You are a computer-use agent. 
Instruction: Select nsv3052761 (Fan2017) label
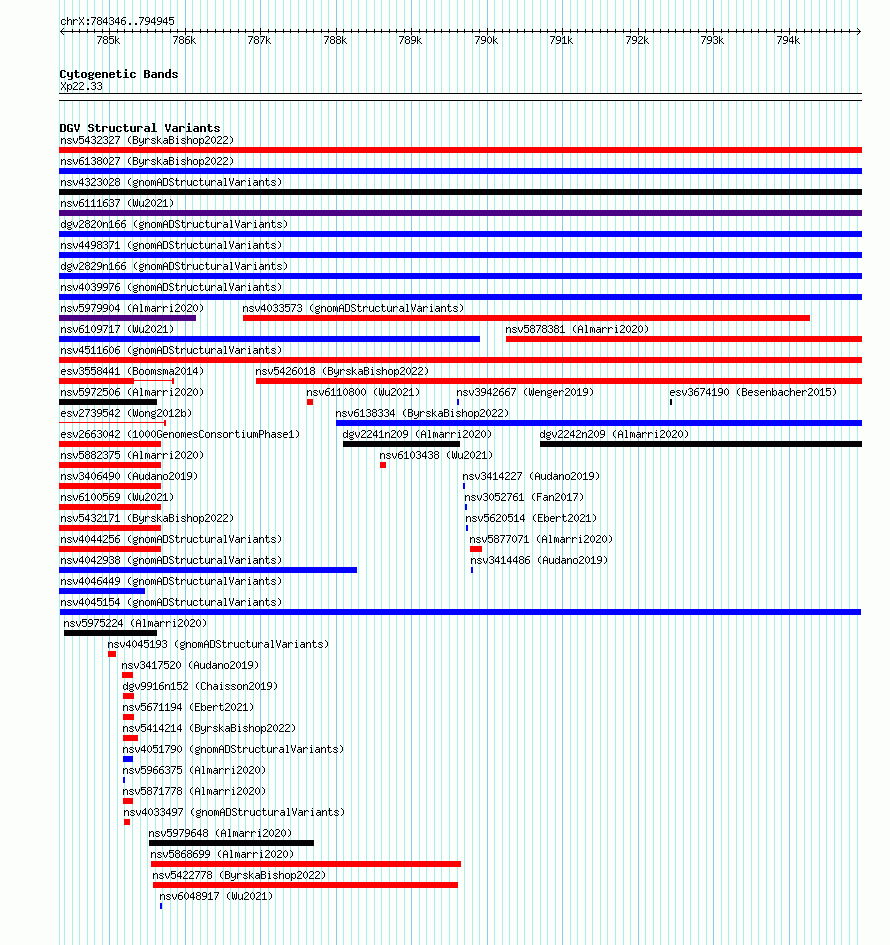(x=524, y=497)
